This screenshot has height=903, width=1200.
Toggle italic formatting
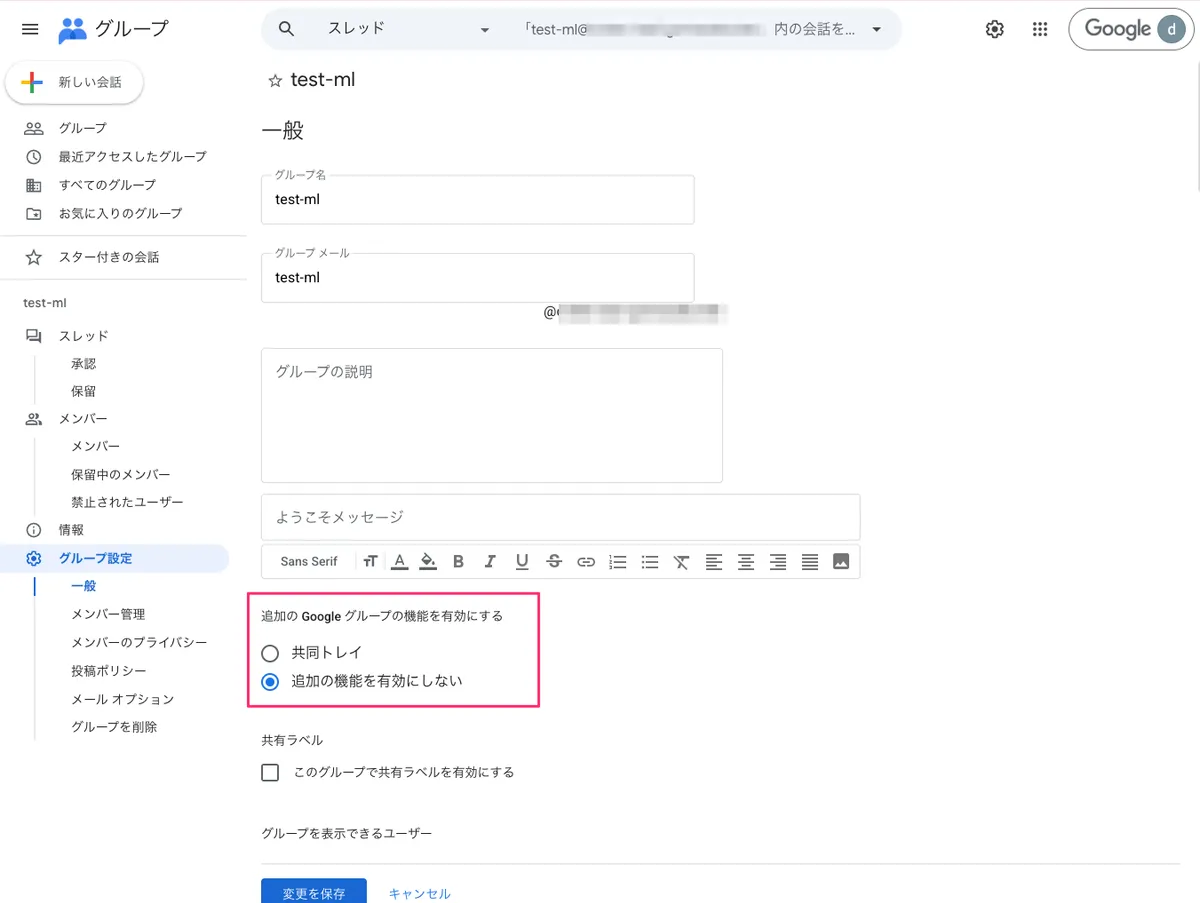(490, 562)
